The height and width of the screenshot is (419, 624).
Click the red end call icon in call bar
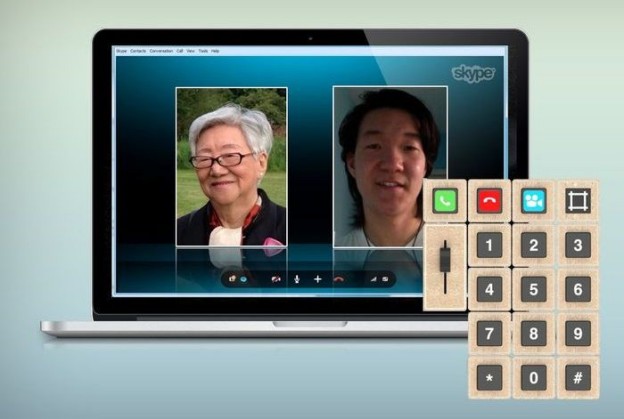click(x=339, y=279)
